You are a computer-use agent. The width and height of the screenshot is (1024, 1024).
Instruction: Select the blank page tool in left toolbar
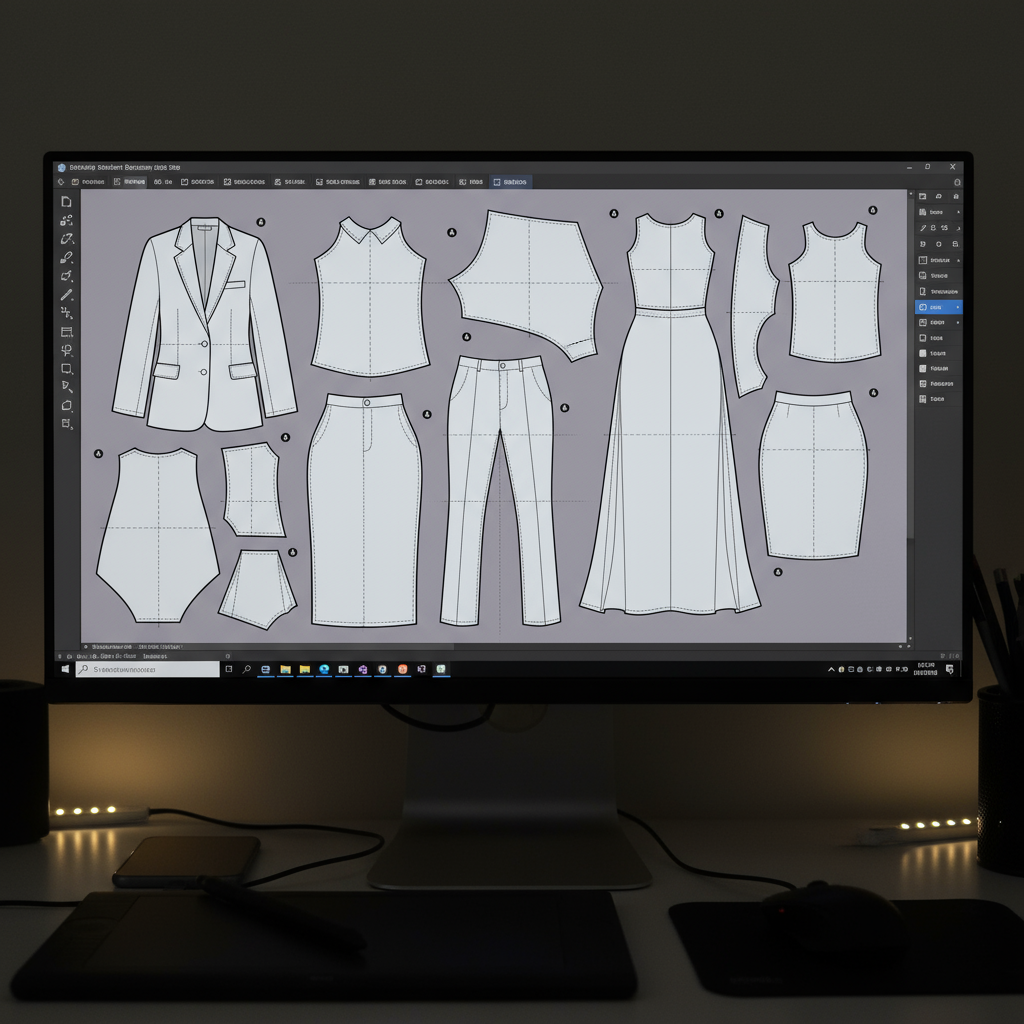(66, 202)
